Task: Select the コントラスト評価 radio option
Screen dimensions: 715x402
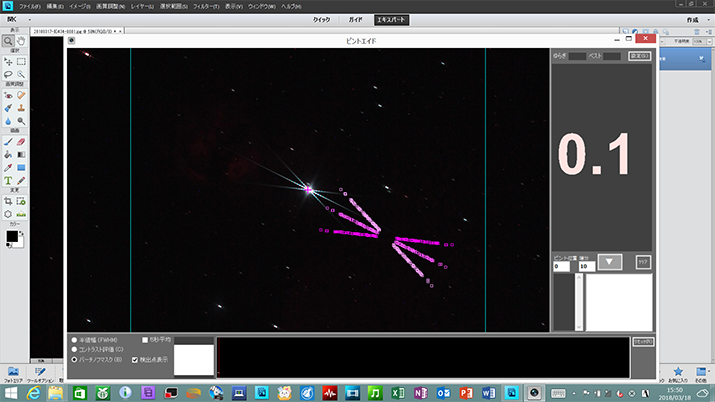Action: click(74, 349)
